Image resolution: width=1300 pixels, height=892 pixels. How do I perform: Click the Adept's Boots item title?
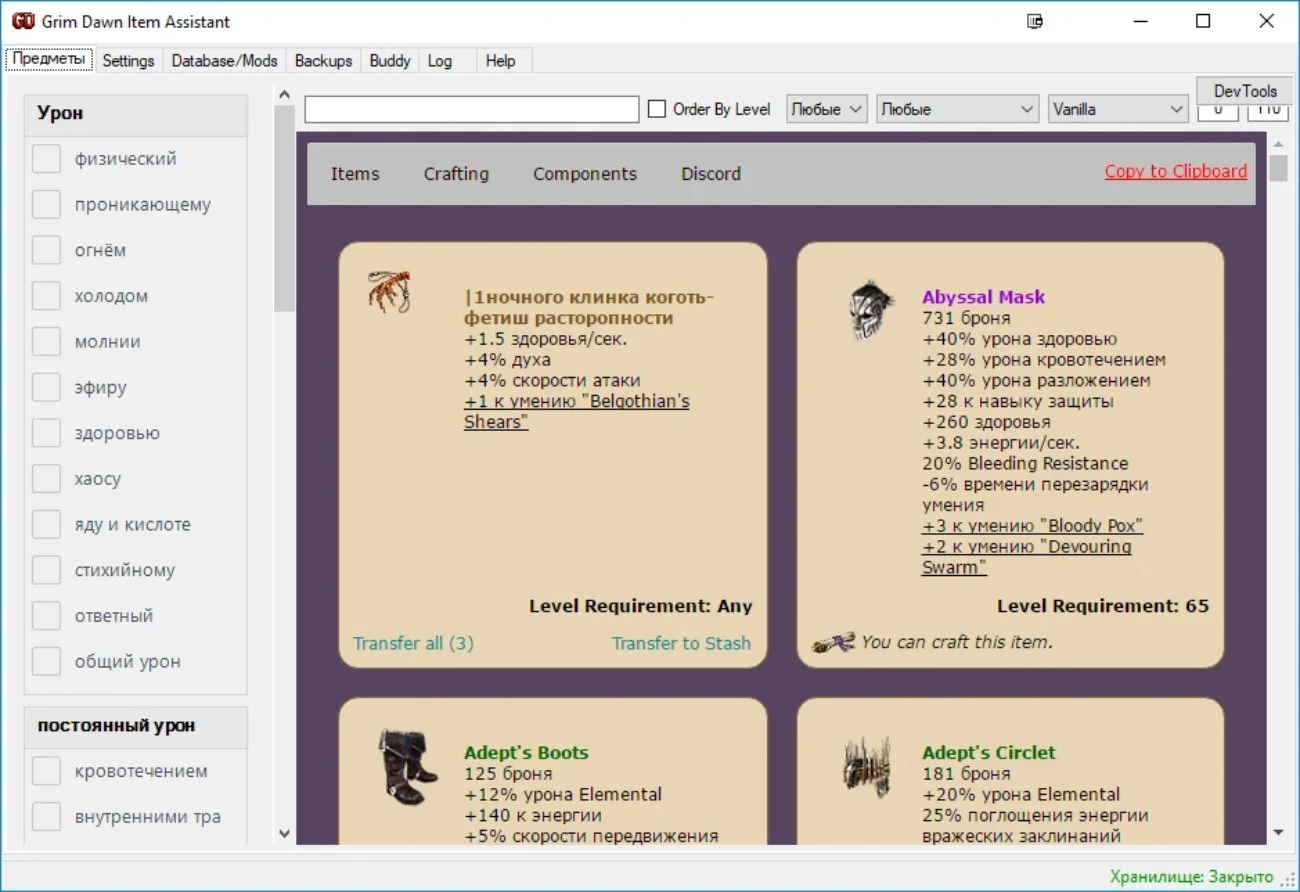tap(526, 753)
